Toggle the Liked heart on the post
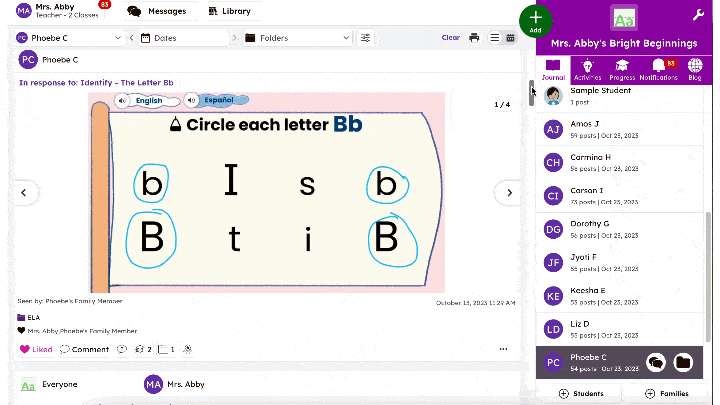Screen dimensions: 720x405 click(x=36, y=349)
